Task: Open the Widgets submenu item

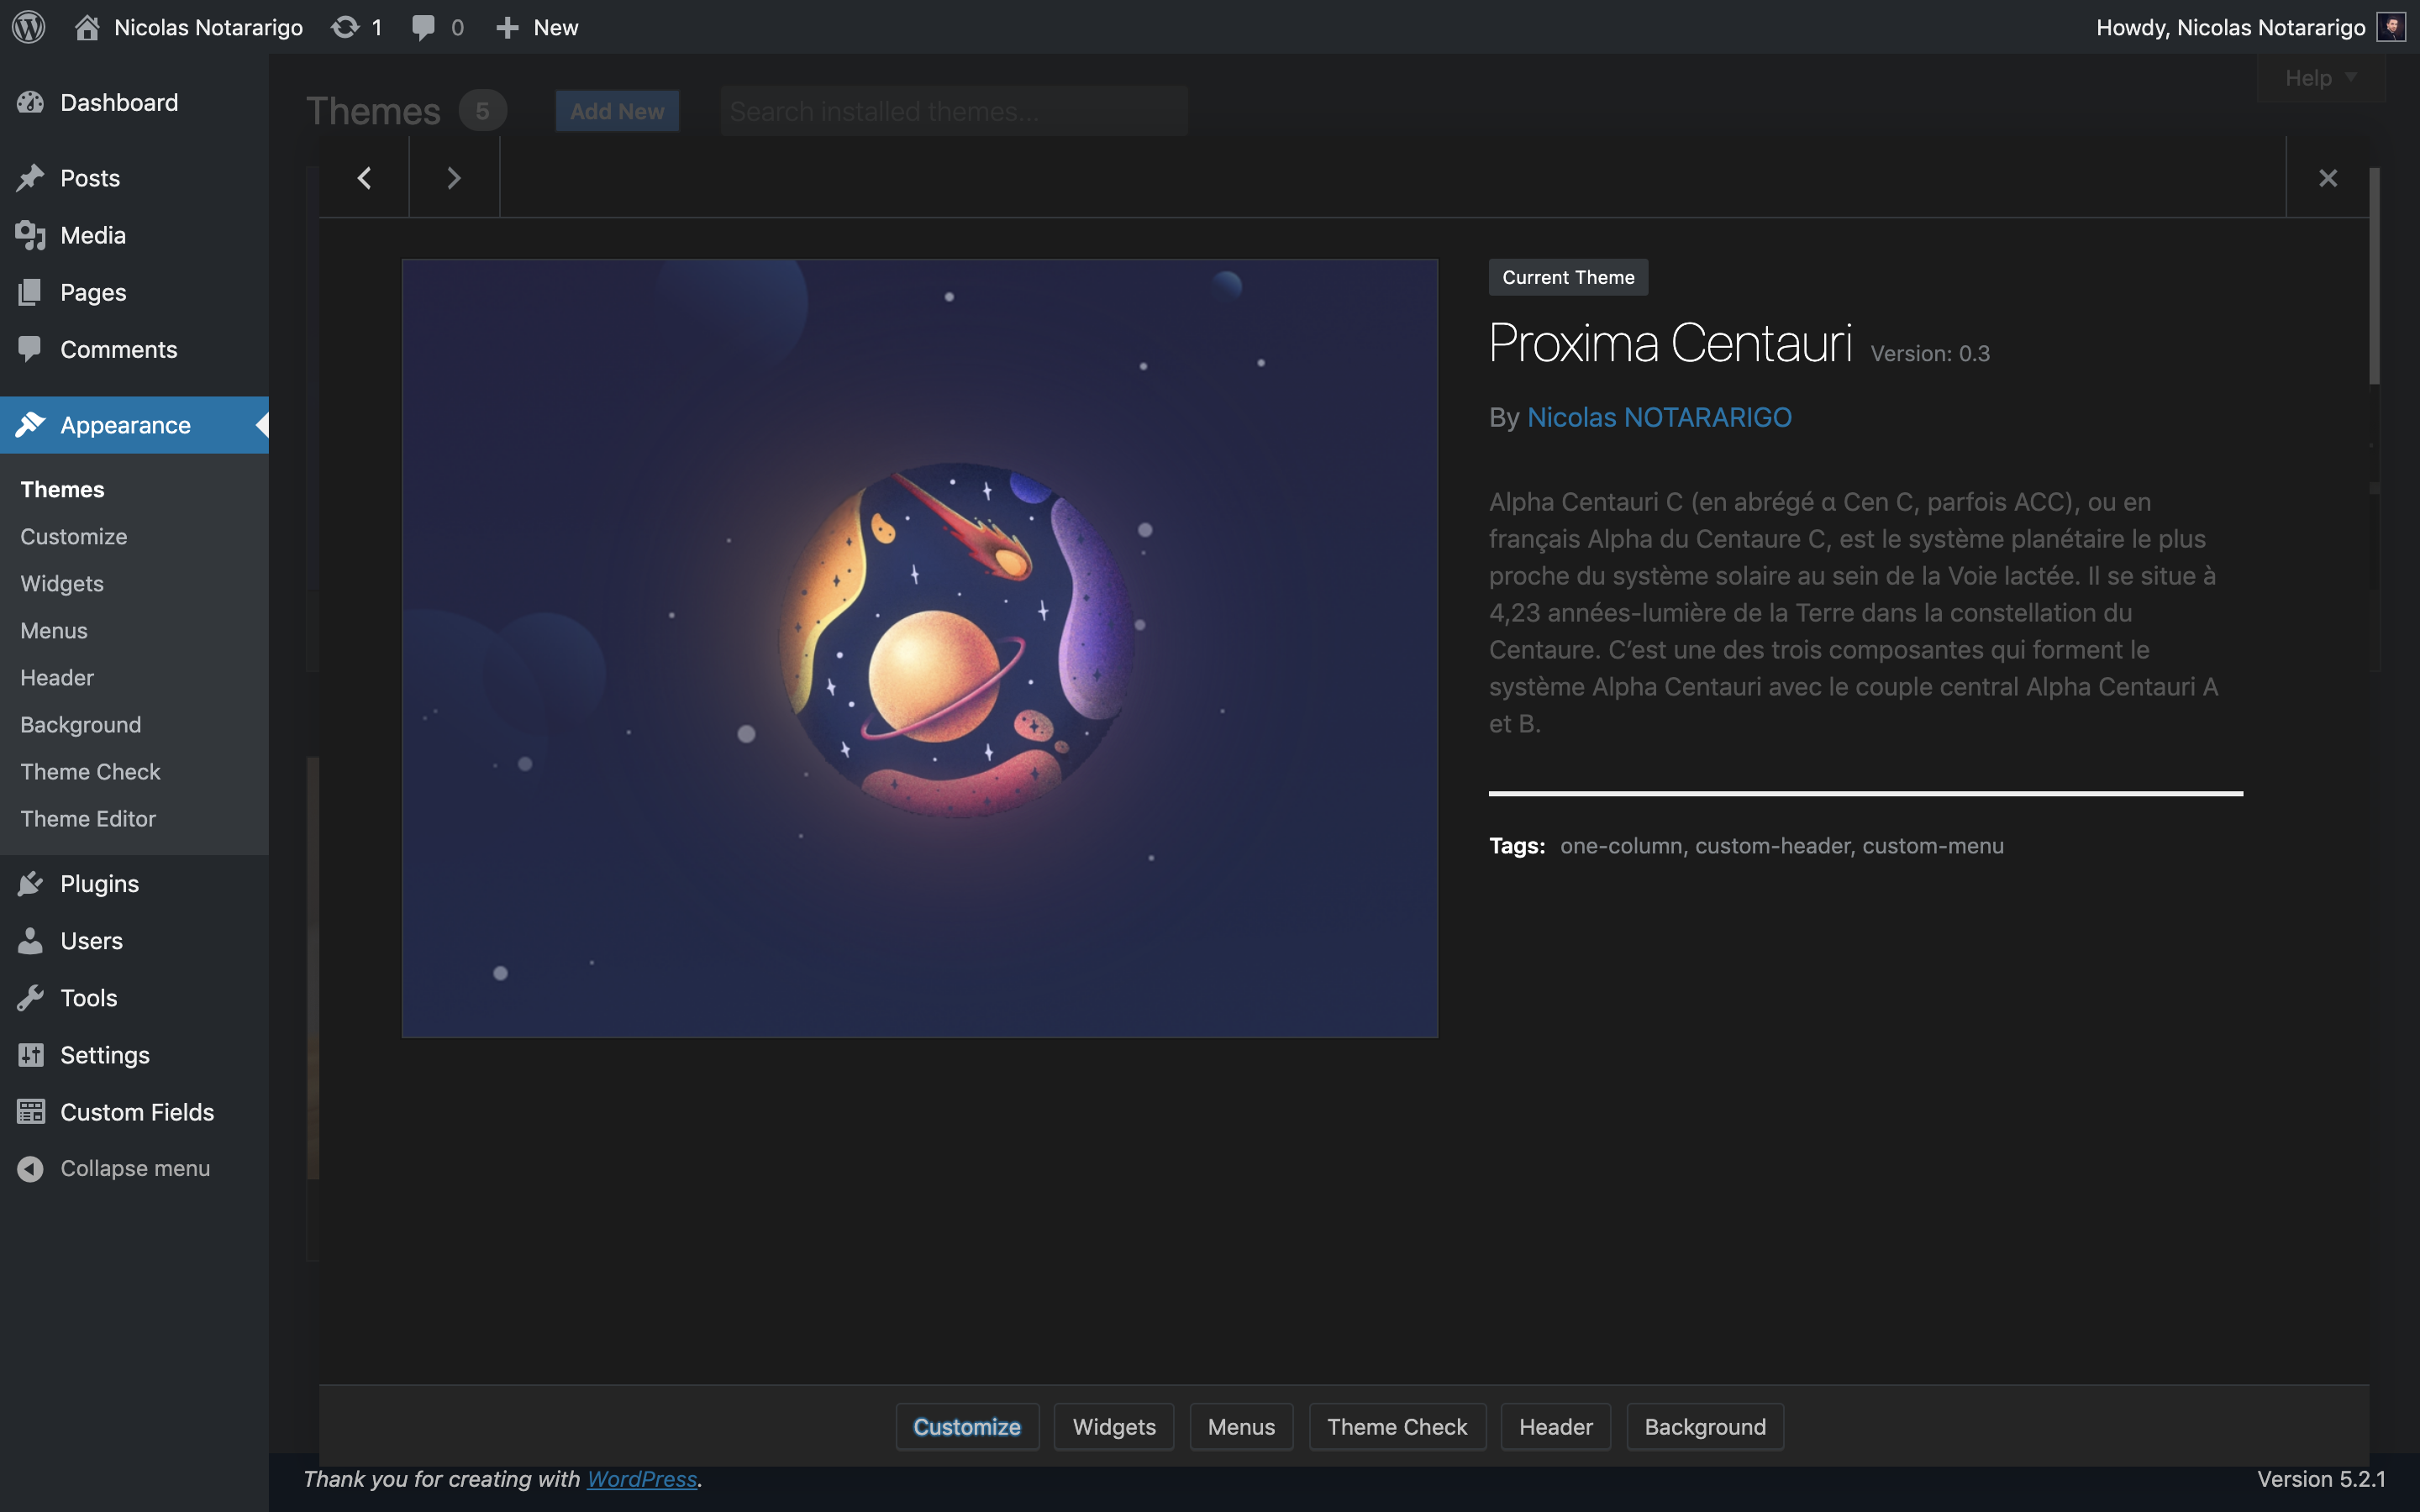Action: pos(62,584)
